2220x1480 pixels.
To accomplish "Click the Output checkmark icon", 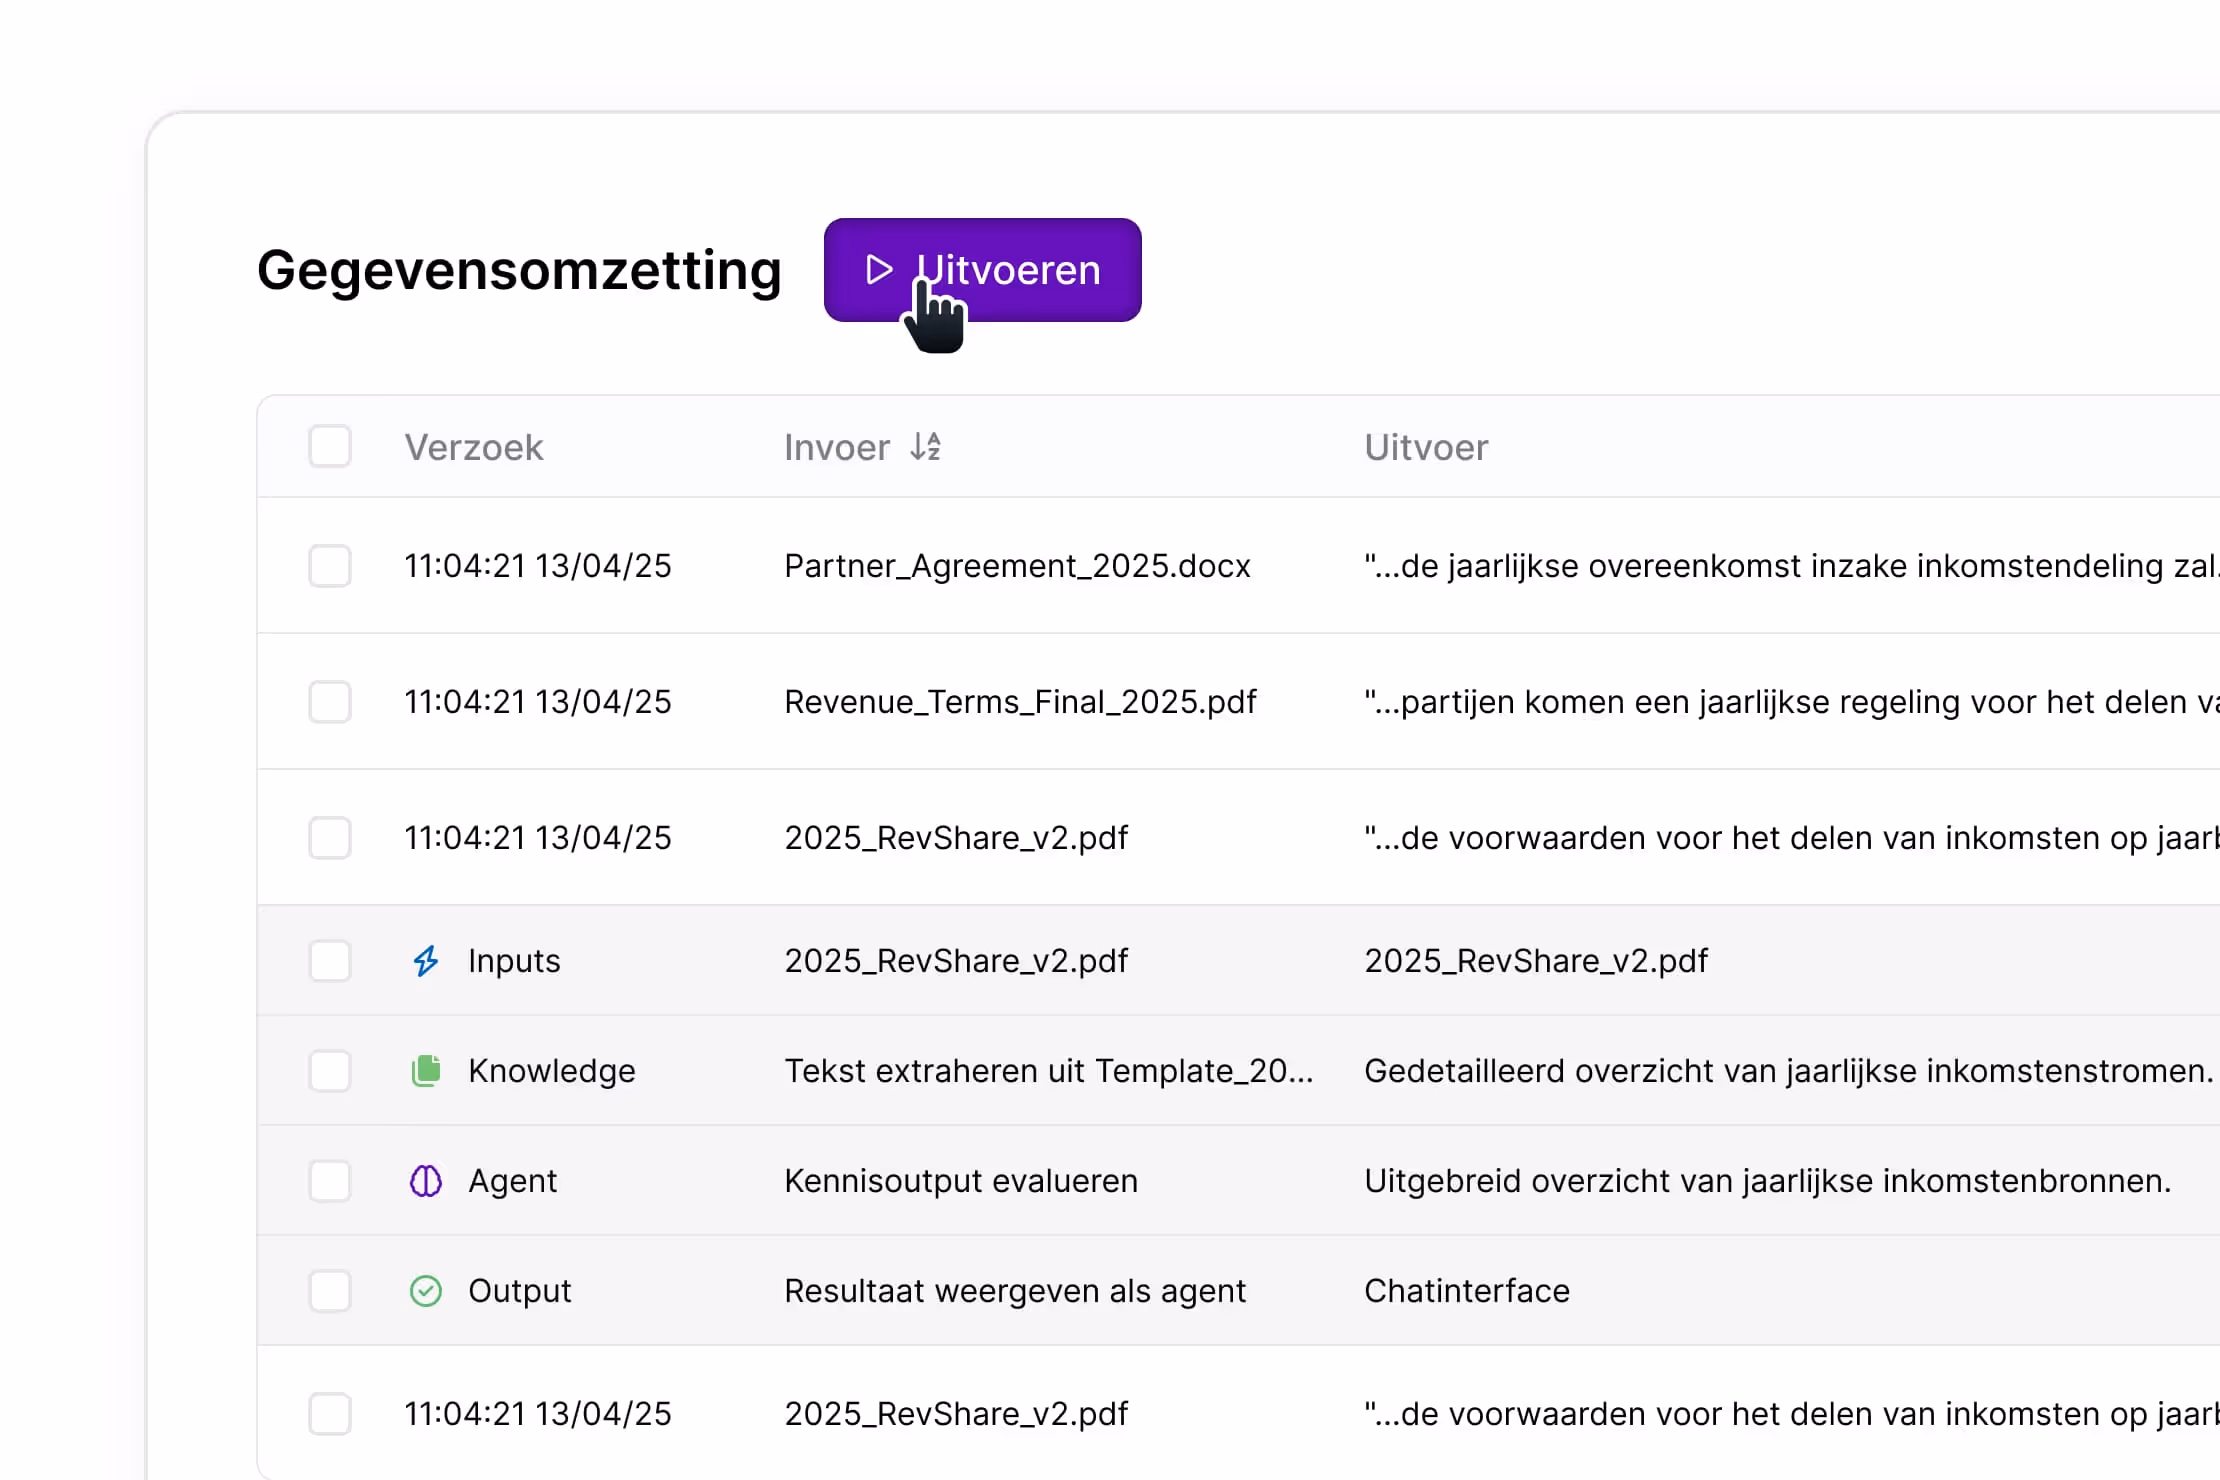I will tap(425, 1291).
